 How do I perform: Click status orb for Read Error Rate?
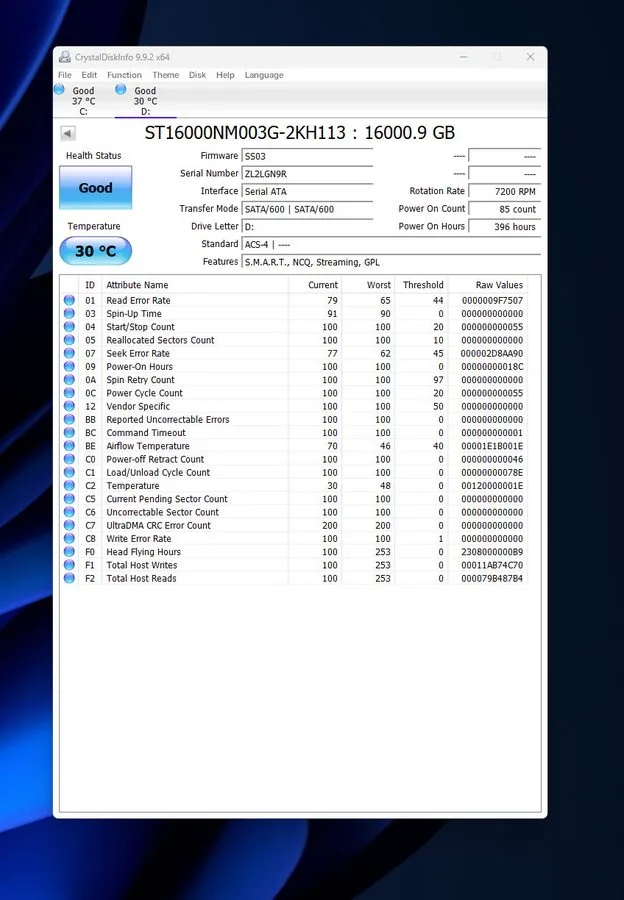69,300
